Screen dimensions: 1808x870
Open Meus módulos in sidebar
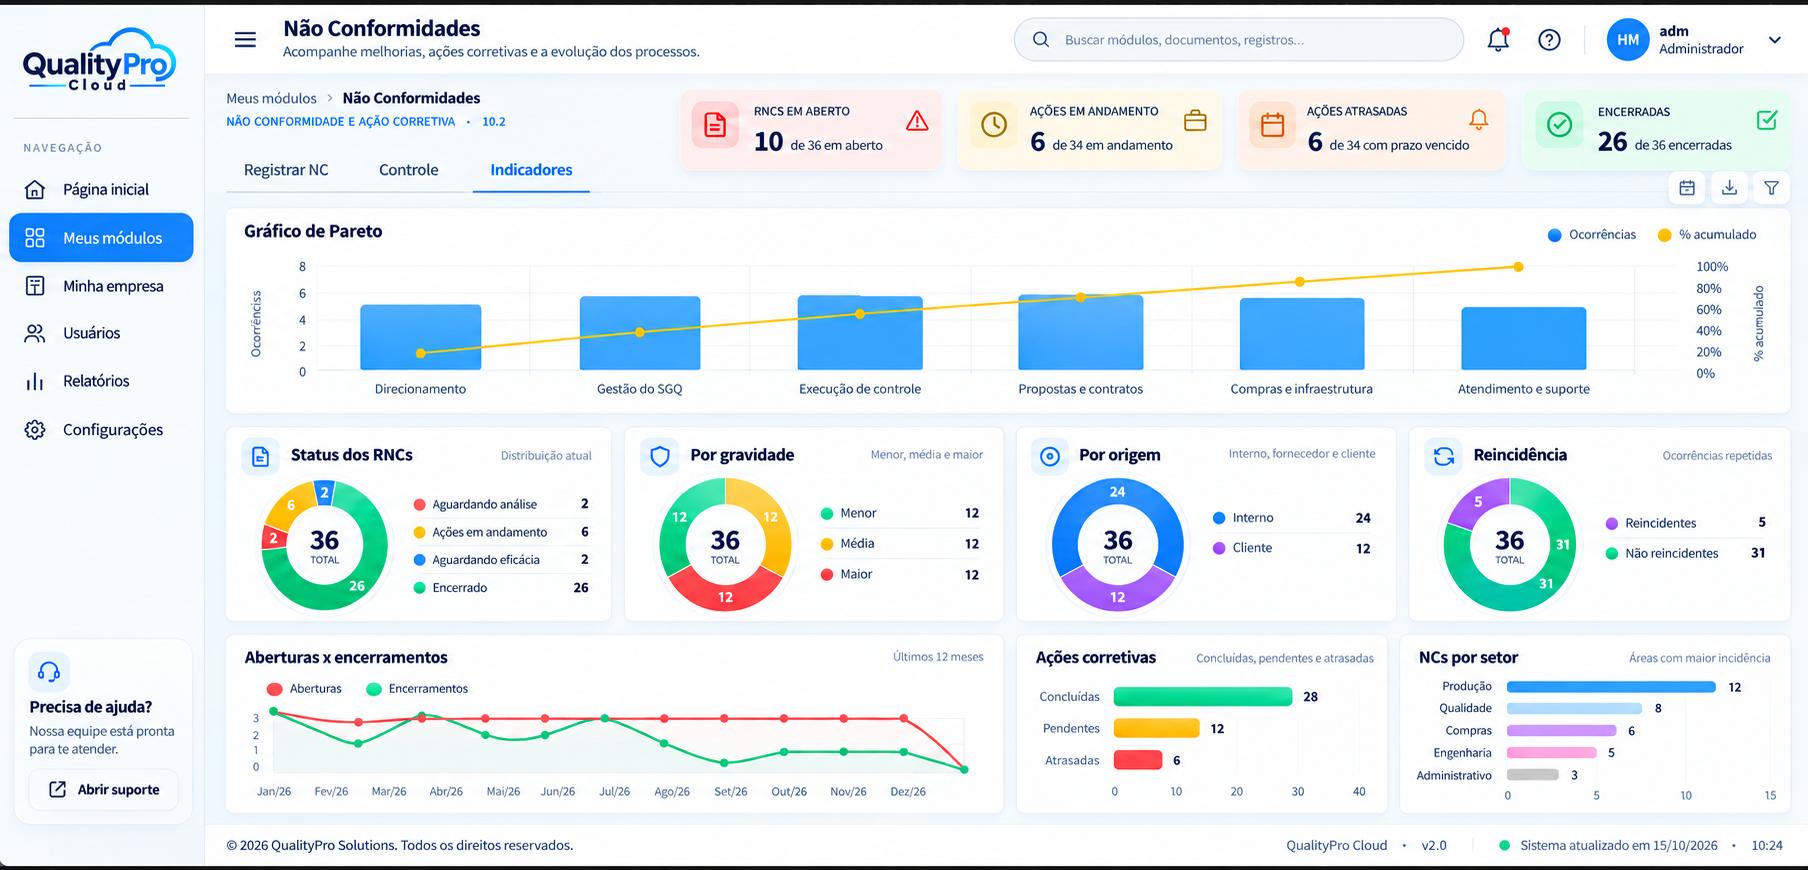(x=101, y=238)
